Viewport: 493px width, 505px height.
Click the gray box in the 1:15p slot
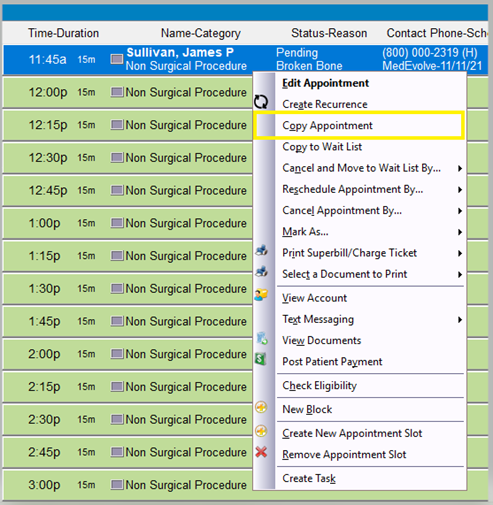pyautogui.click(x=117, y=256)
